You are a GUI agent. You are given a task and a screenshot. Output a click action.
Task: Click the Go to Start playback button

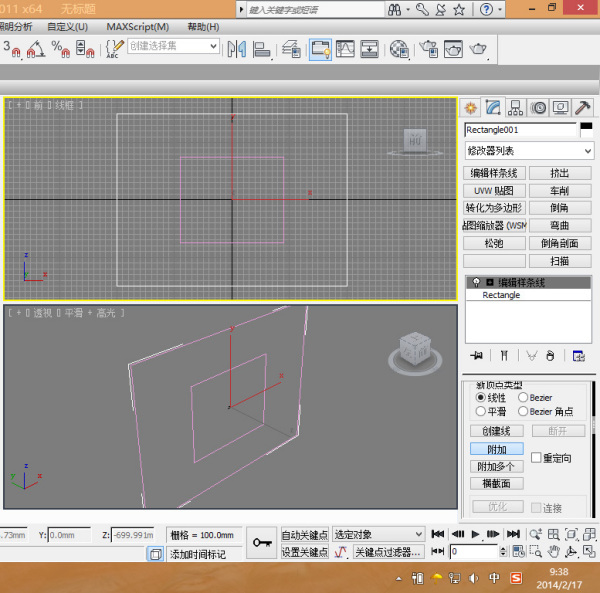[438, 534]
